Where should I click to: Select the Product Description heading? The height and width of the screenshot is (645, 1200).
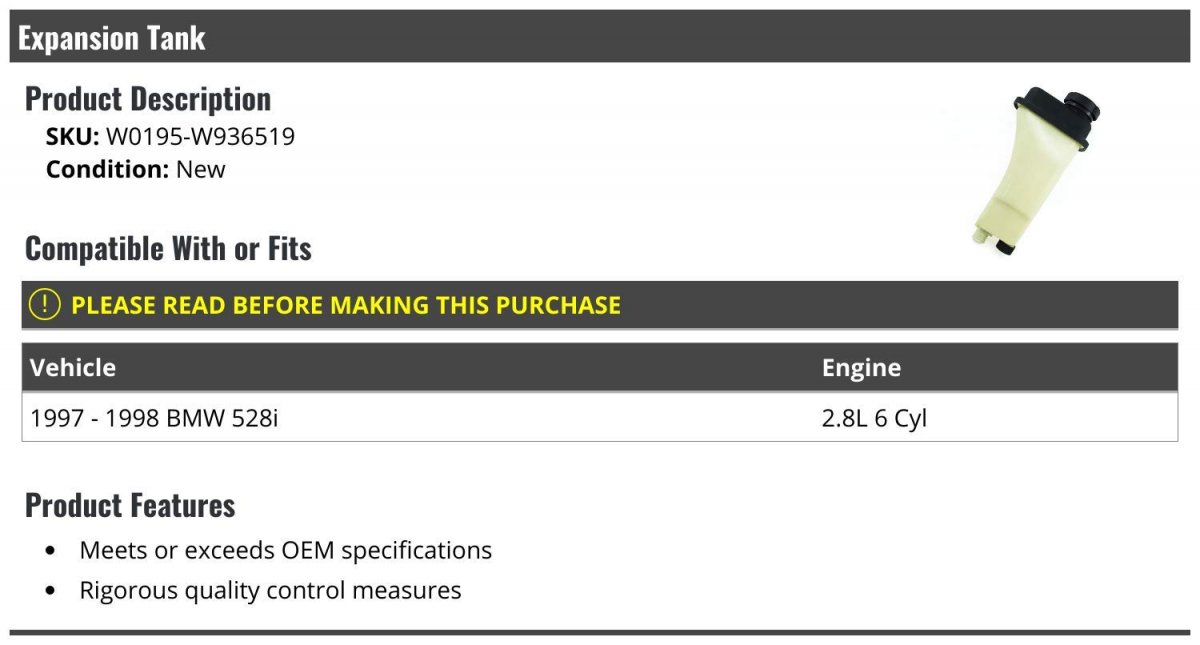point(148,99)
